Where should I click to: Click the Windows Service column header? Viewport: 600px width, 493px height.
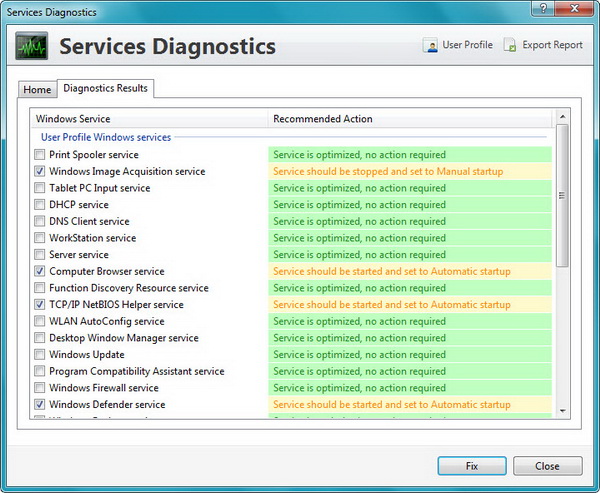(x=149, y=119)
